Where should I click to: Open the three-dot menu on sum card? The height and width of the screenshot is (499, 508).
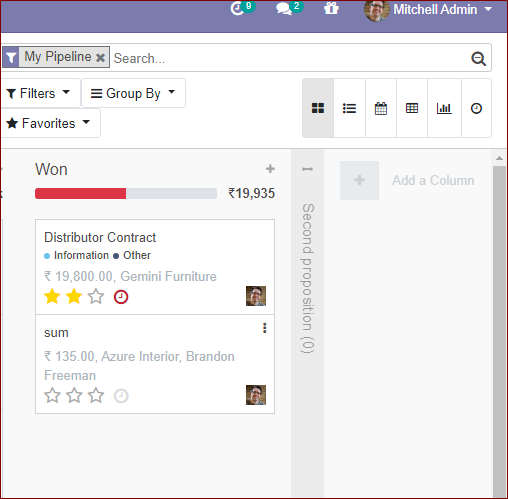click(x=265, y=328)
